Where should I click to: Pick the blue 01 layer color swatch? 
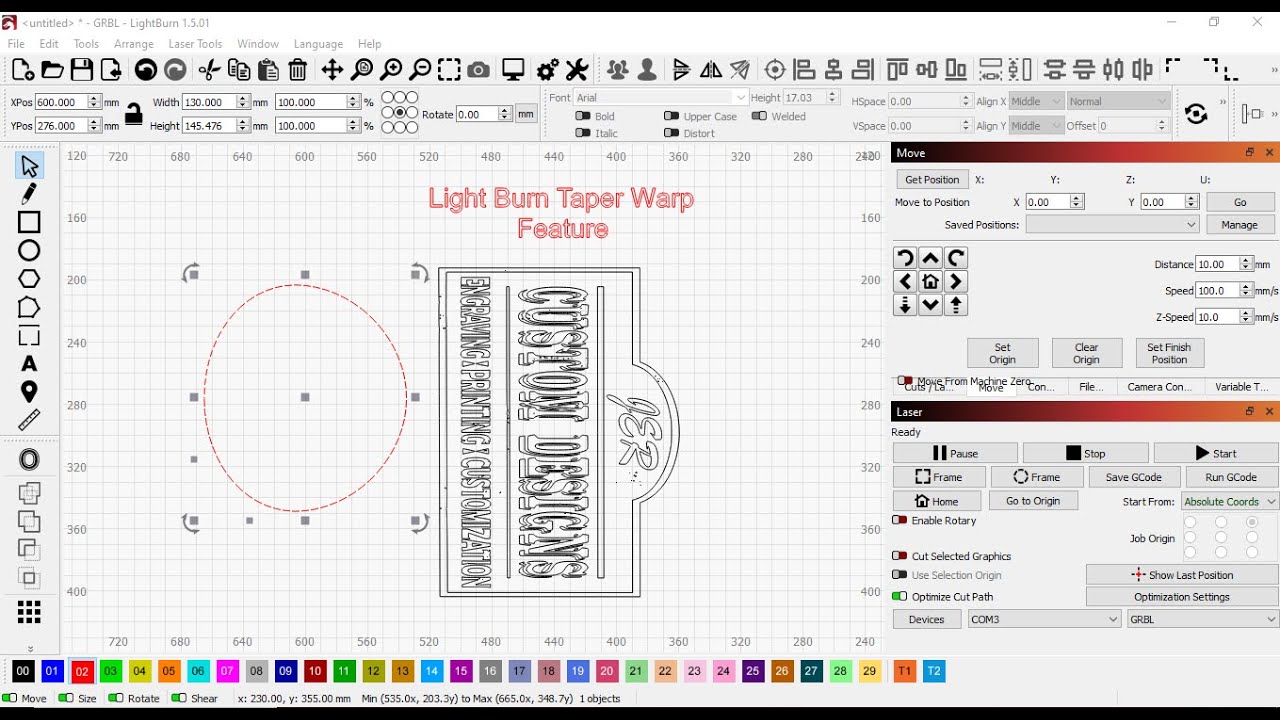[53, 671]
